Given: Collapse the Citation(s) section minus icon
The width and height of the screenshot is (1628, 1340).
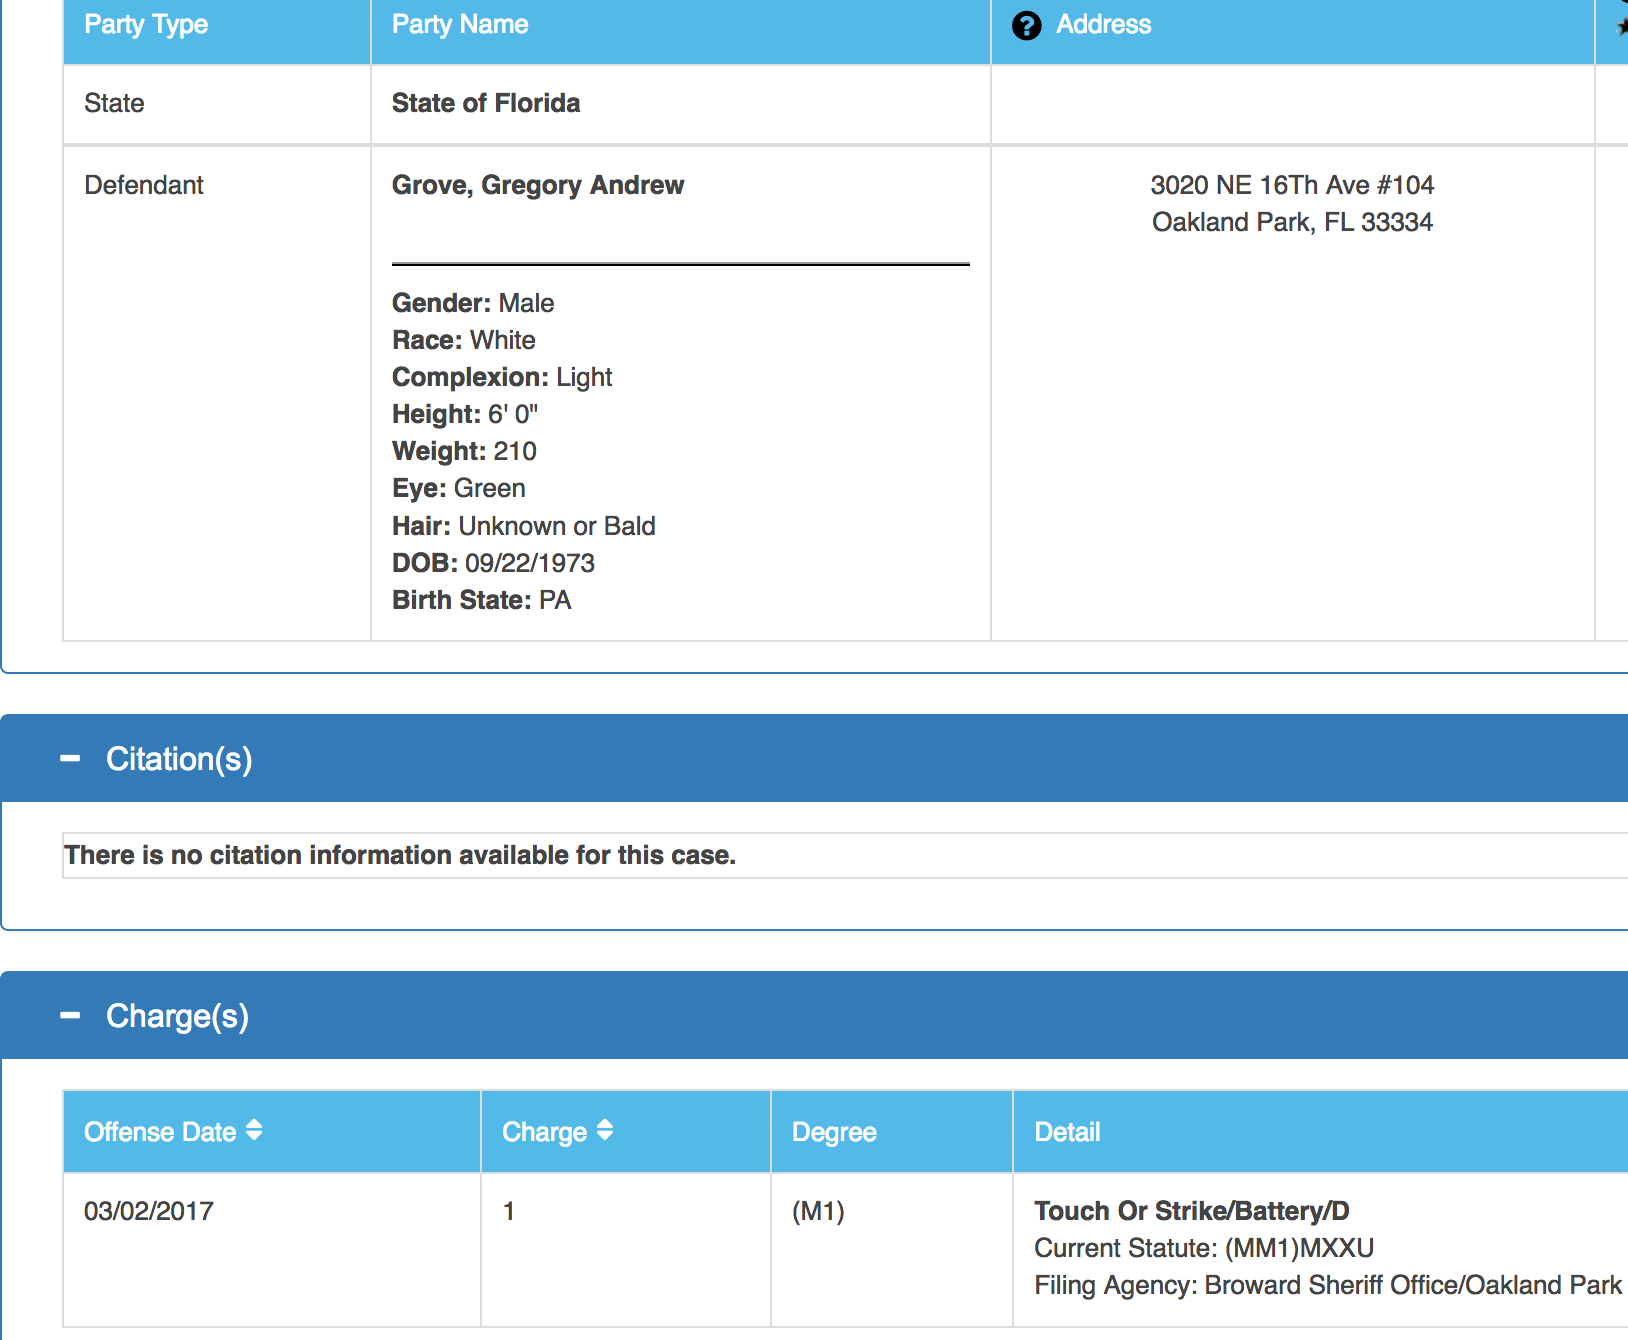Looking at the screenshot, I should point(70,759).
